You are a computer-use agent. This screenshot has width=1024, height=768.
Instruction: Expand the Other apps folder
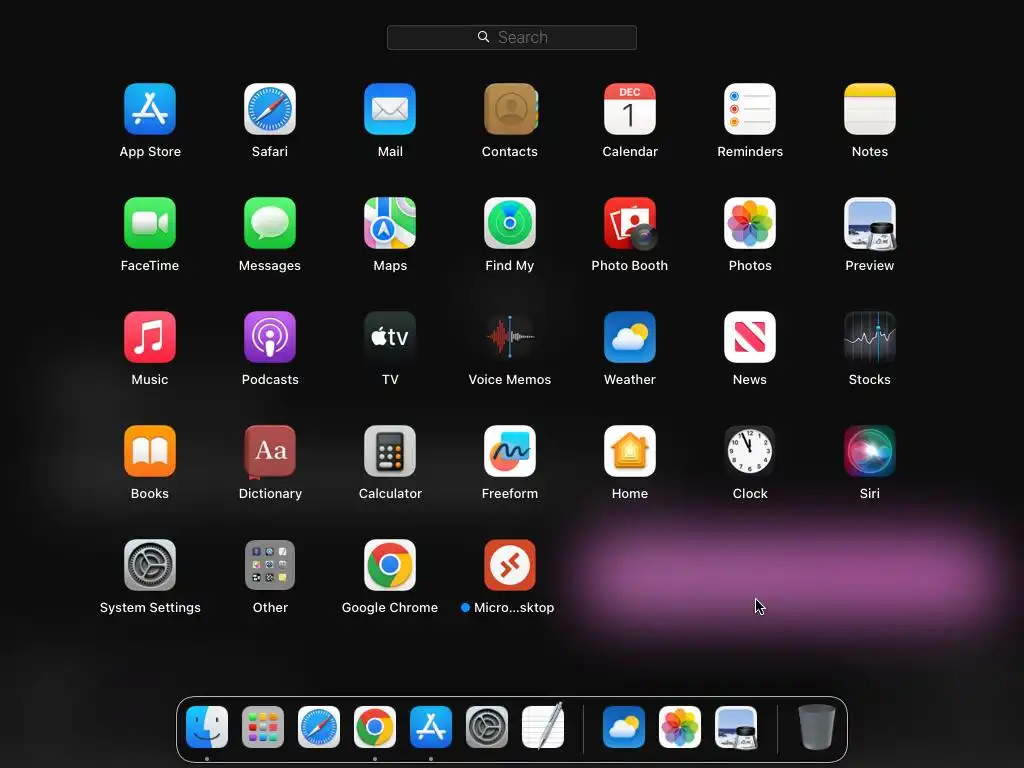point(270,565)
